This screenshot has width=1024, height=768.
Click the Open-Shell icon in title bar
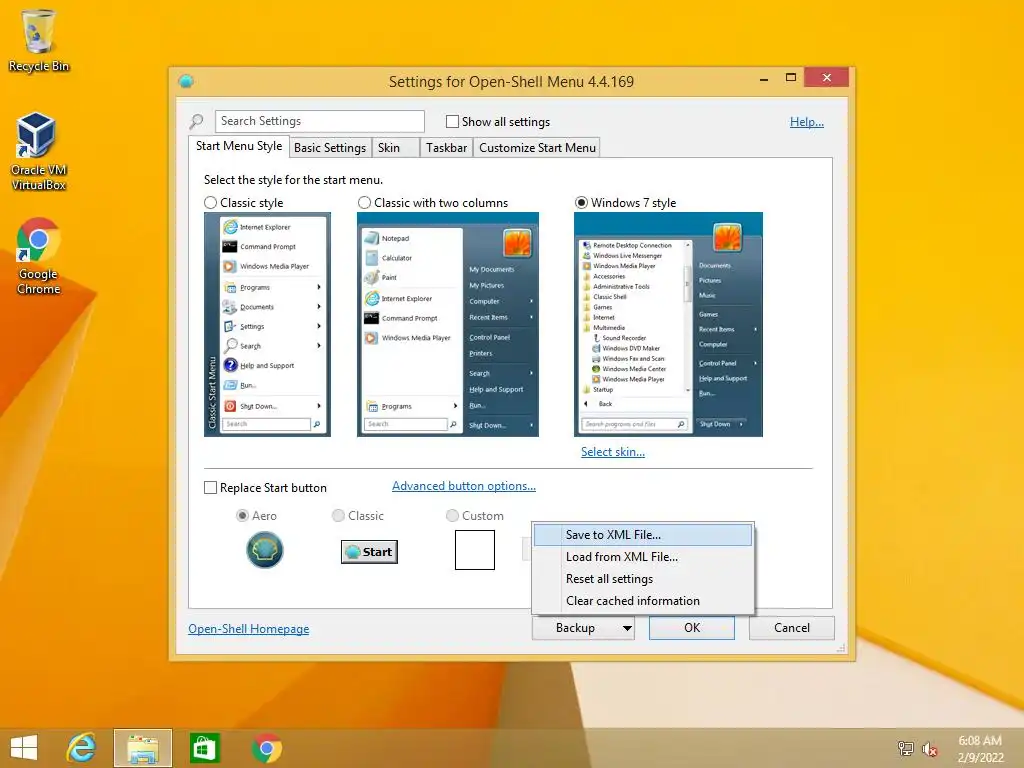(186, 81)
